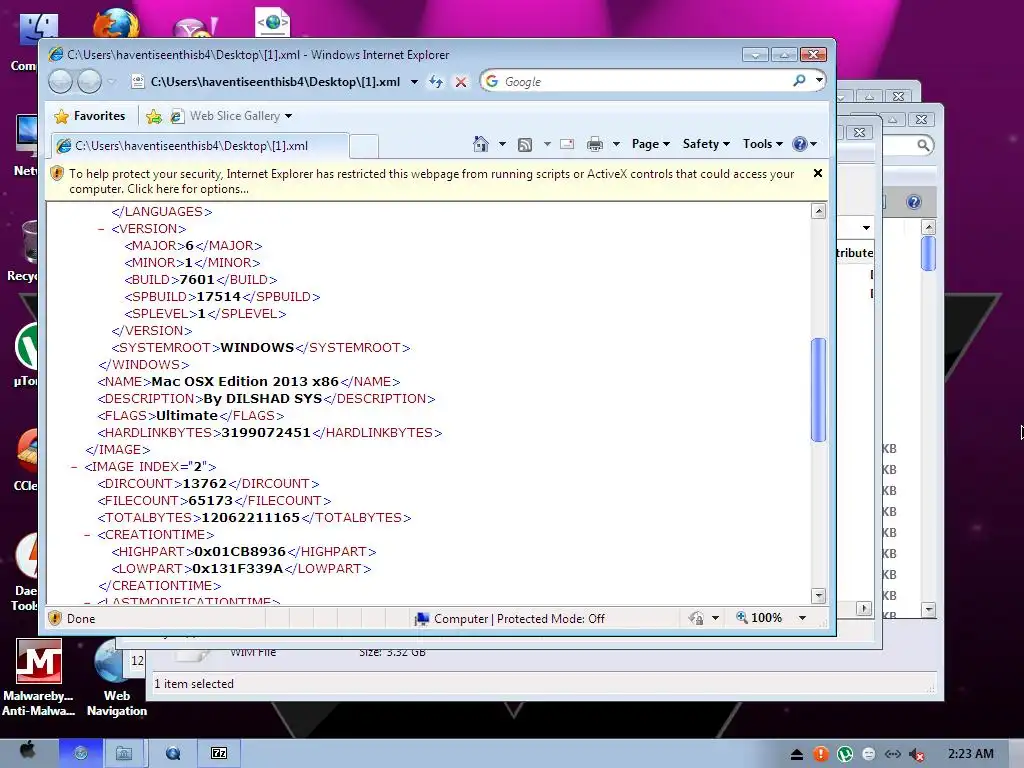Image resolution: width=1024 pixels, height=768 pixels.
Task: Click the privacy lock icon in the status bar
Action: (x=697, y=618)
